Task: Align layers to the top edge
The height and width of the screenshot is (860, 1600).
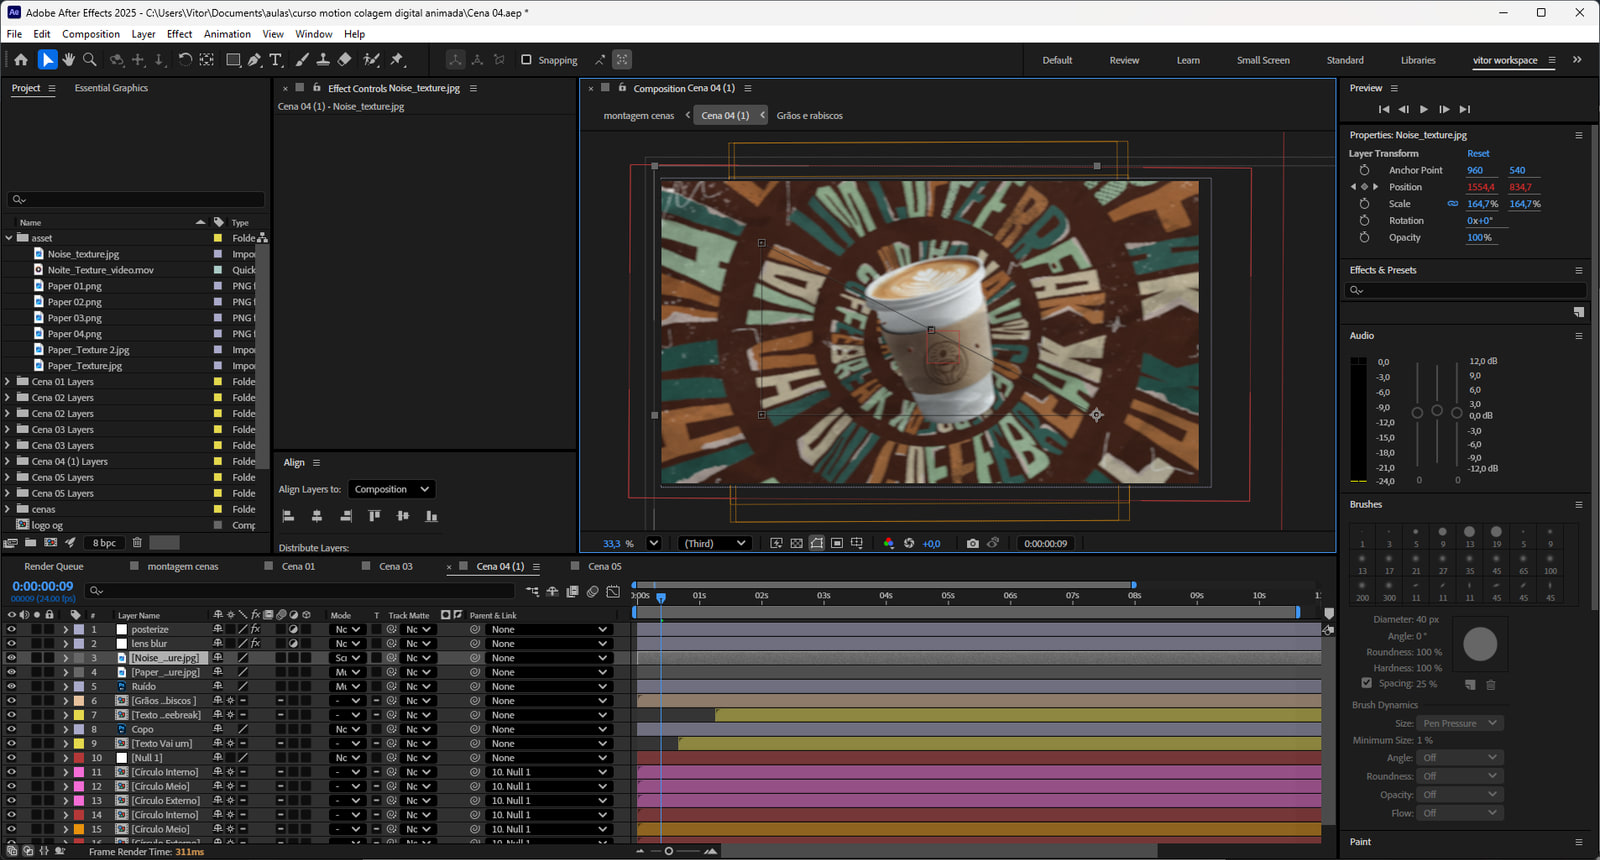Action: tap(374, 516)
